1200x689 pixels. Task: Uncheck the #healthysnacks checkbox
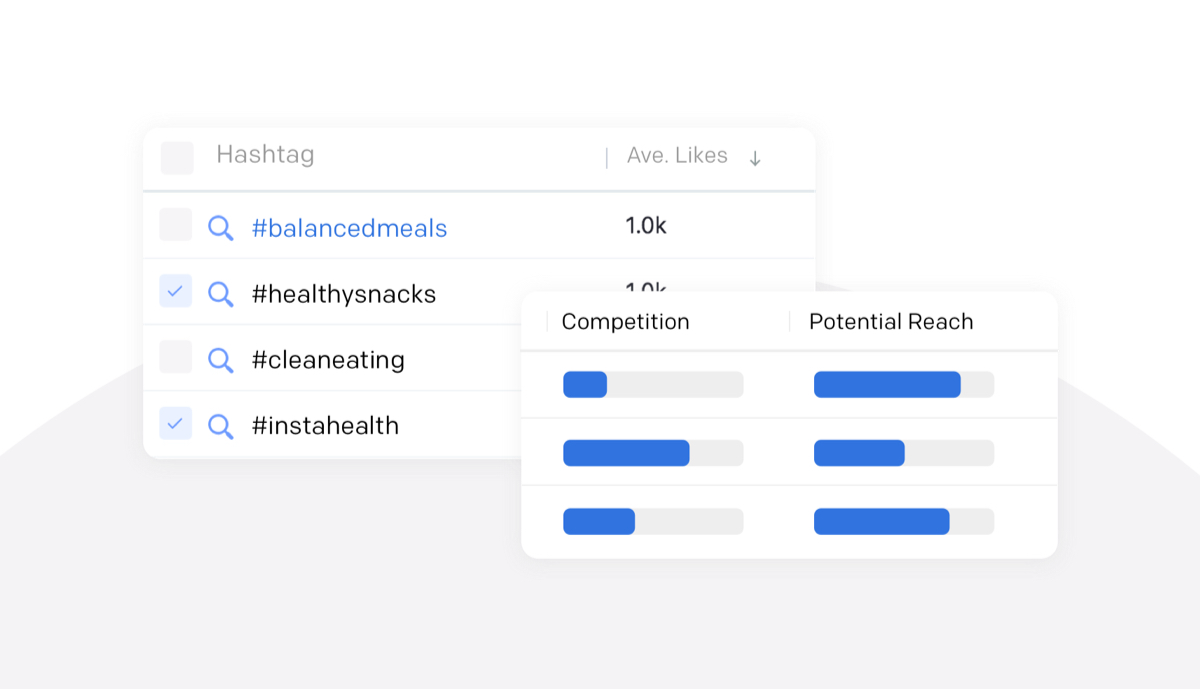[x=176, y=291]
